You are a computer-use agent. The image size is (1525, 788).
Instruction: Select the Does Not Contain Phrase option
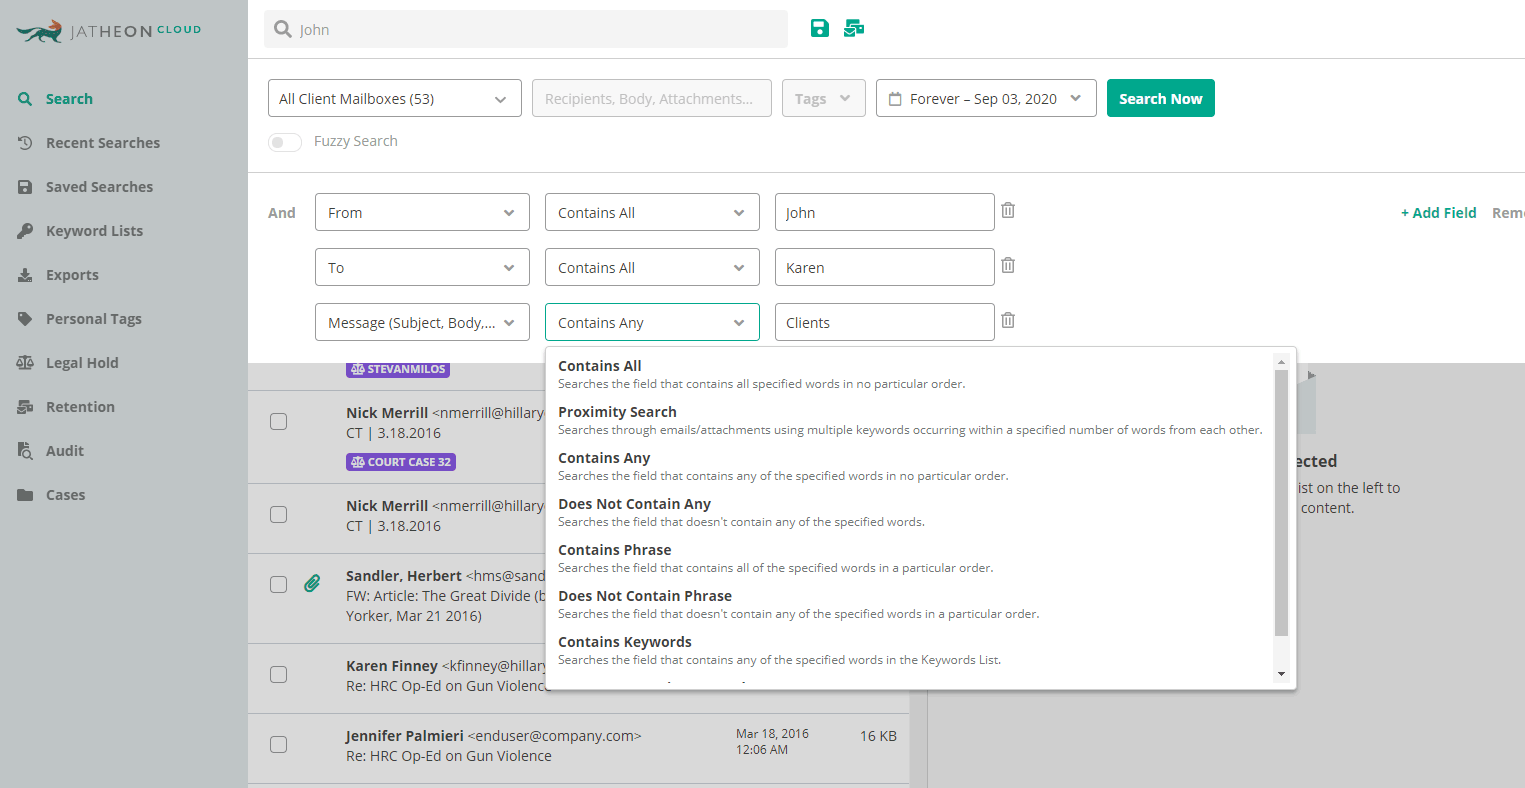pyautogui.click(x=645, y=596)
